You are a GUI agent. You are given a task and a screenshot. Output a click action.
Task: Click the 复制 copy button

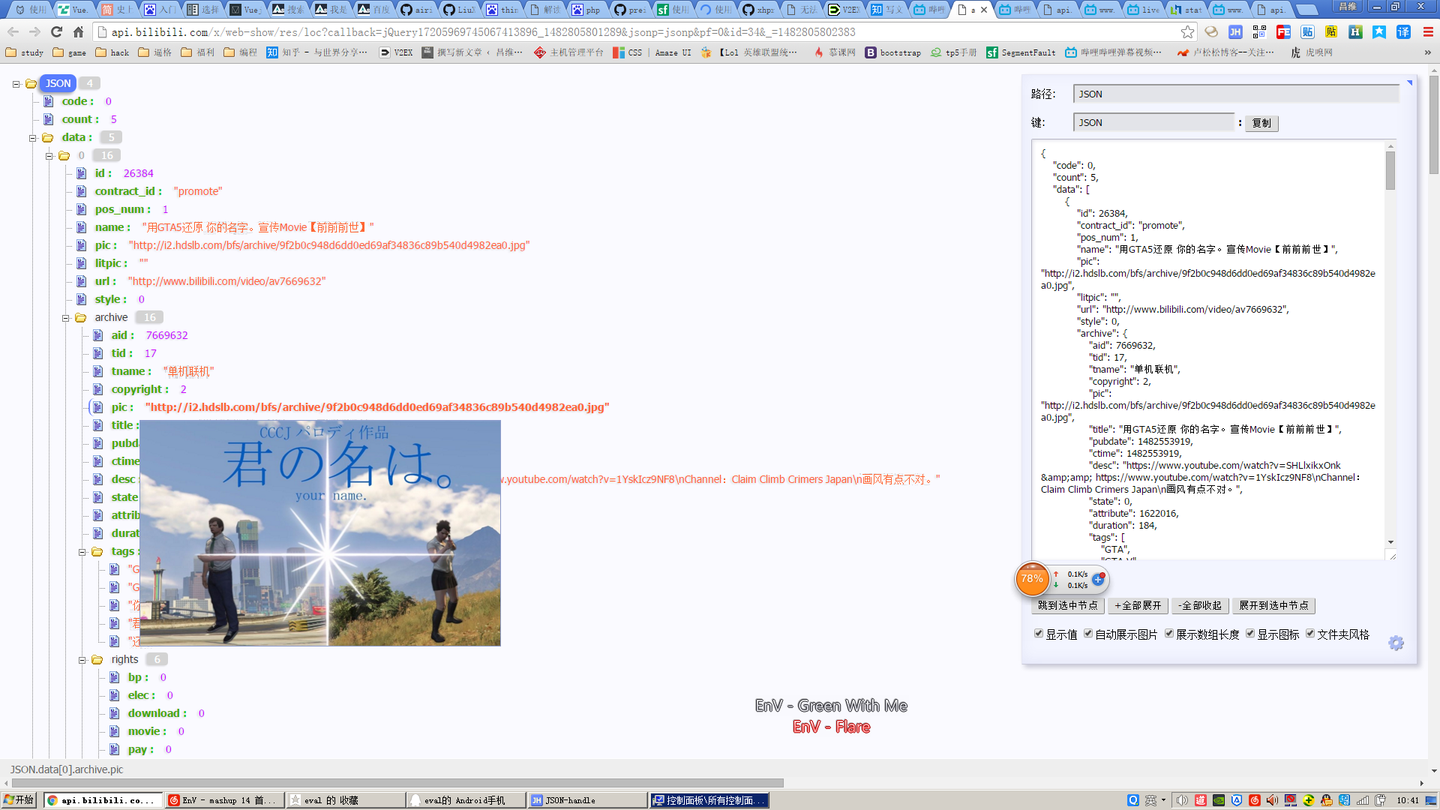click(1262, 123)
